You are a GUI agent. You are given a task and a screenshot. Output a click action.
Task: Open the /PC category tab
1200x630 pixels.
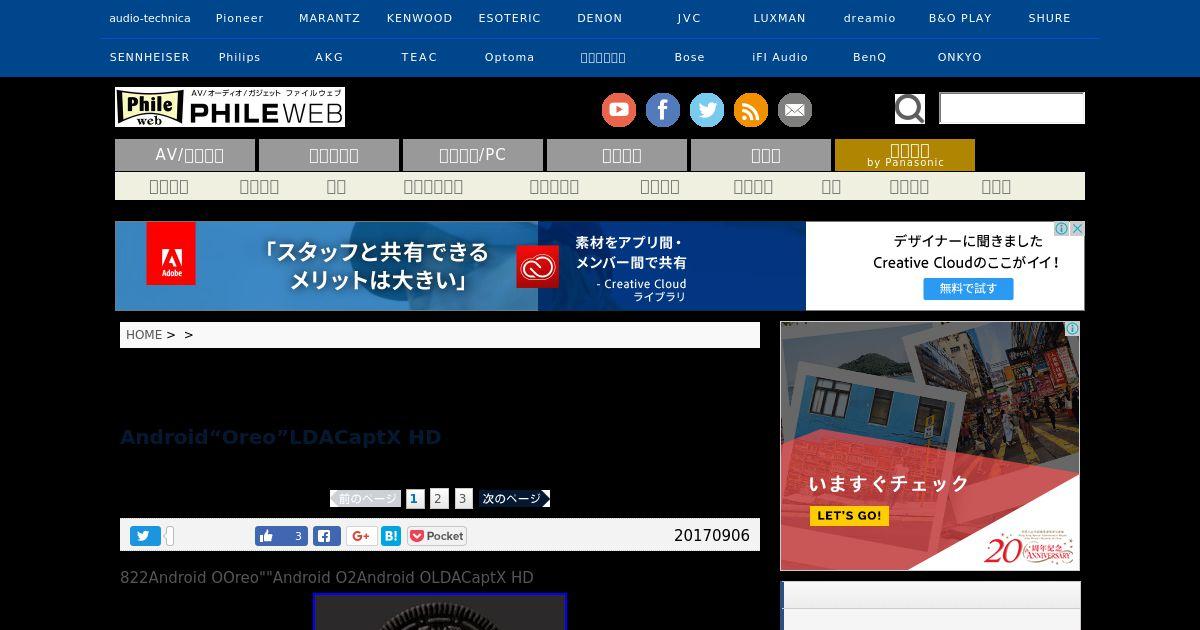point(473,155)
